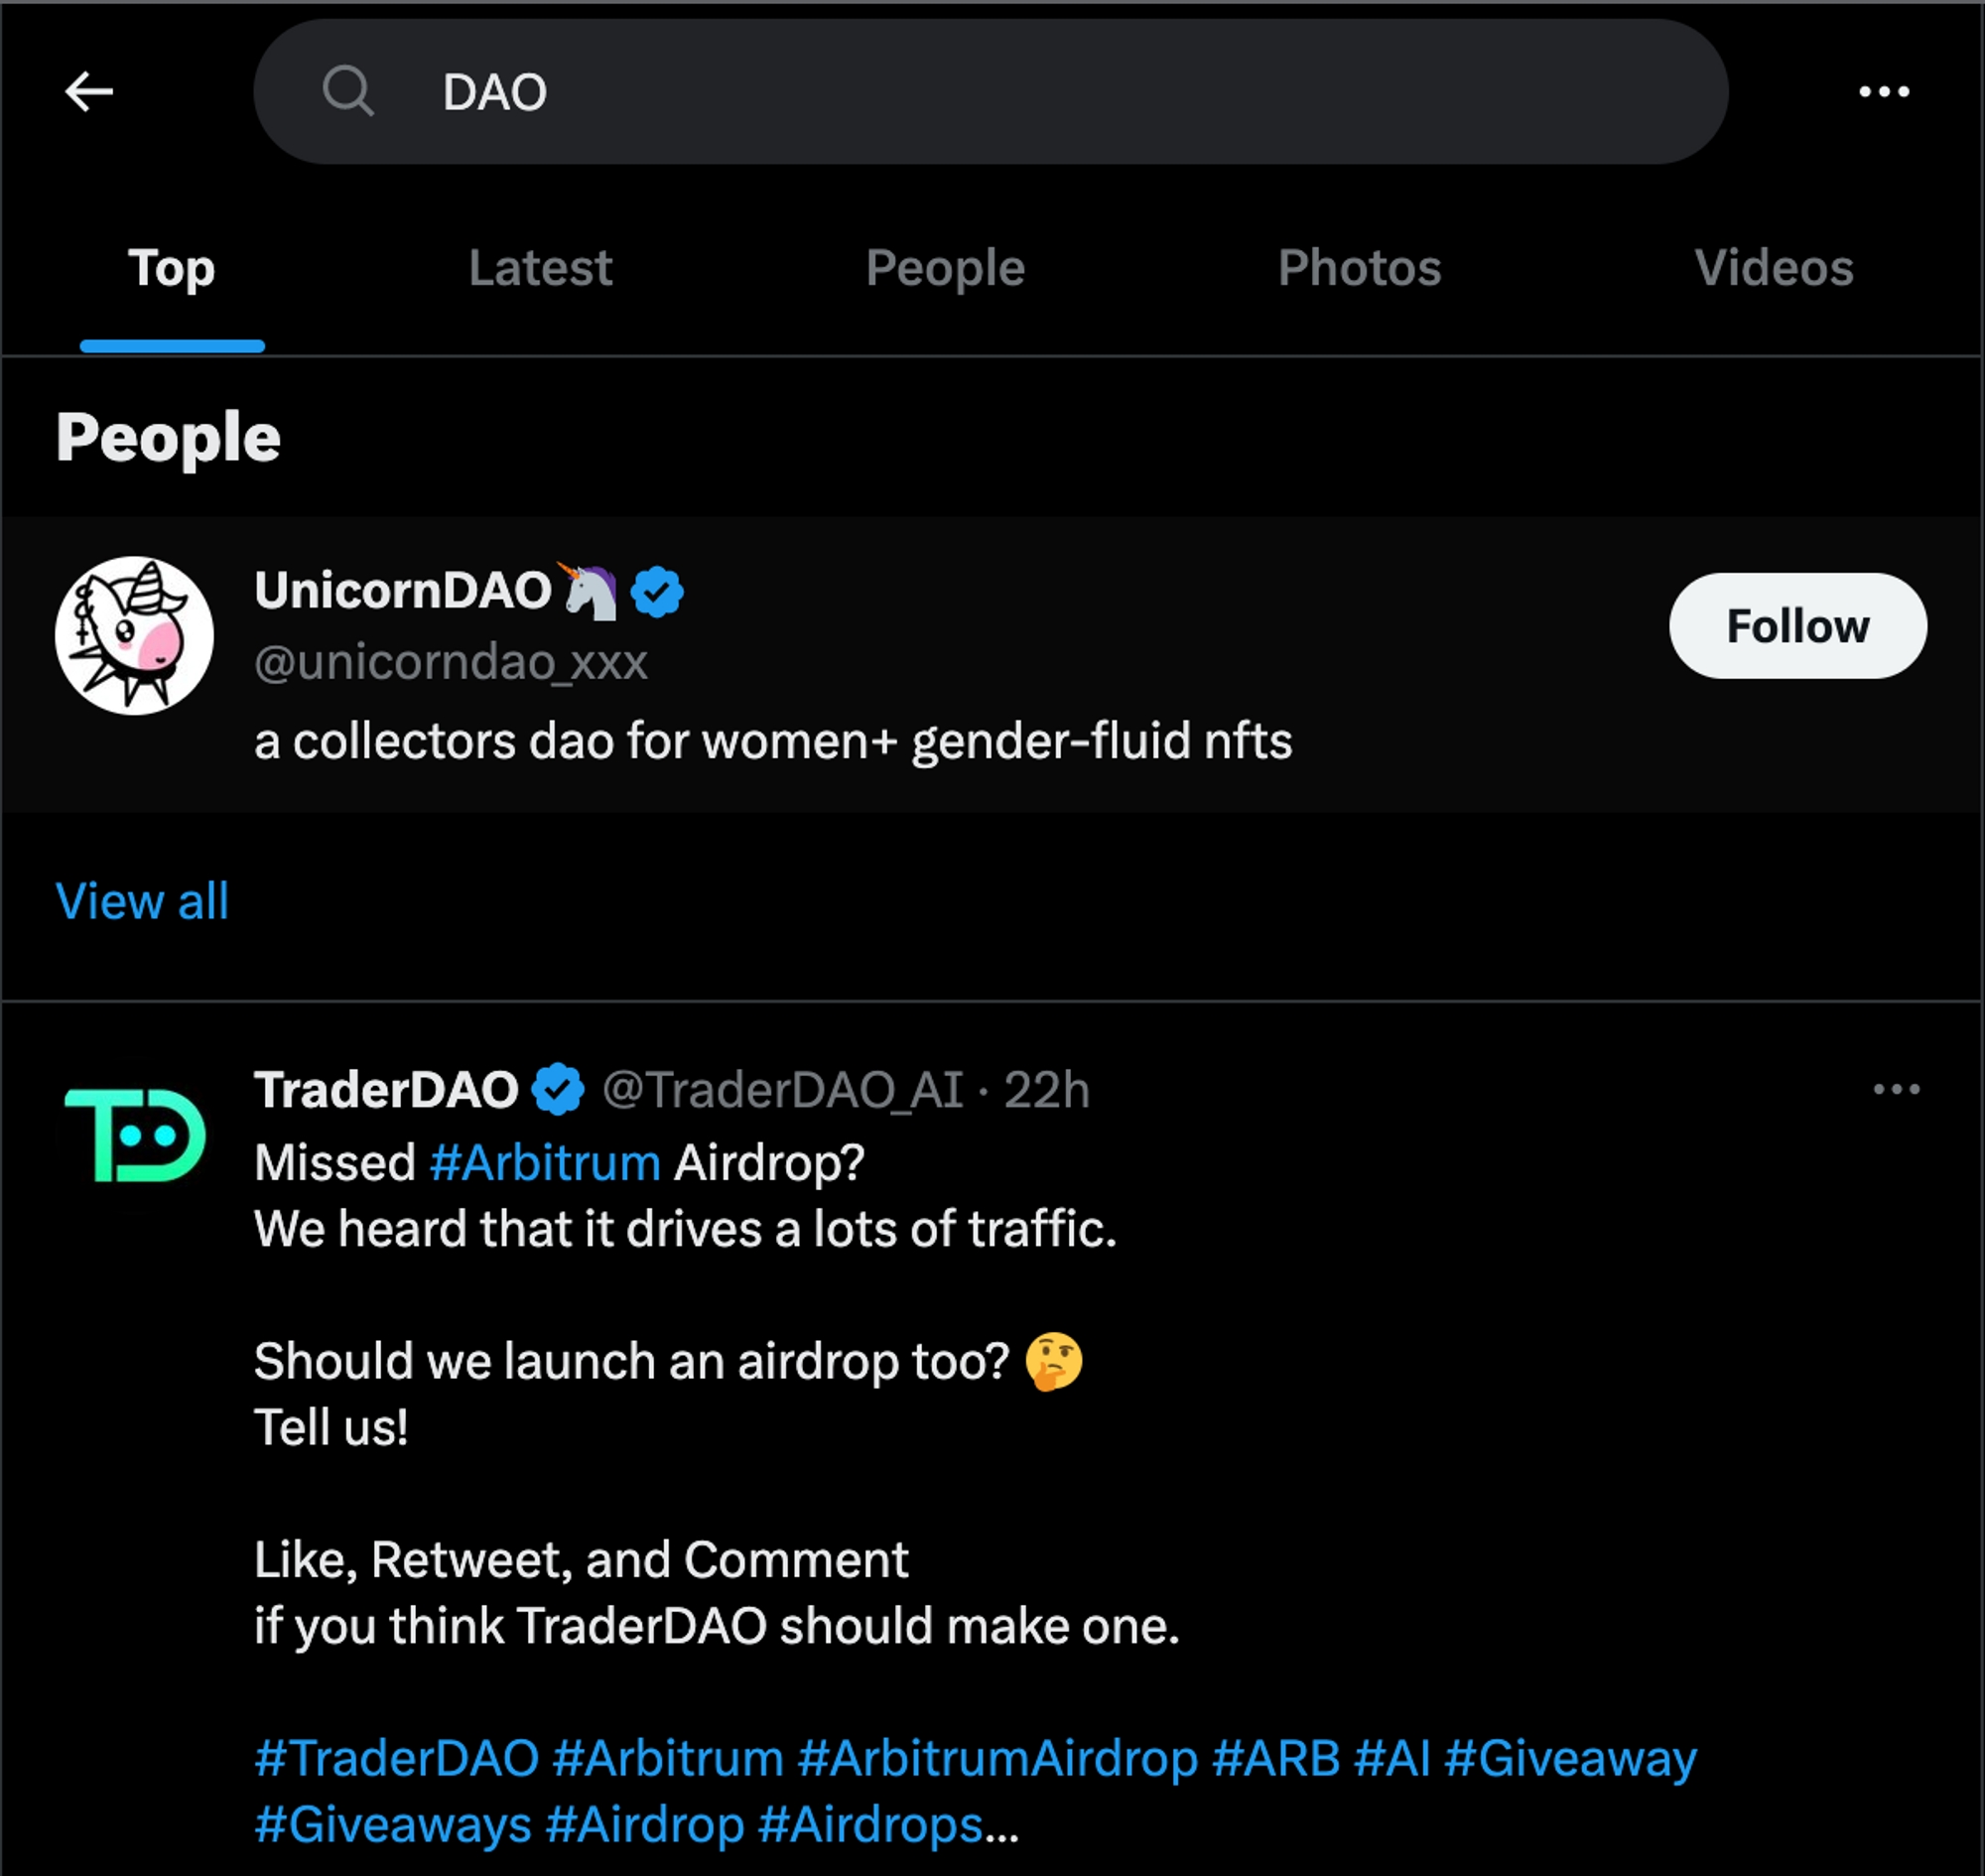Click the search magnifier icon

[x=348, y=92]
